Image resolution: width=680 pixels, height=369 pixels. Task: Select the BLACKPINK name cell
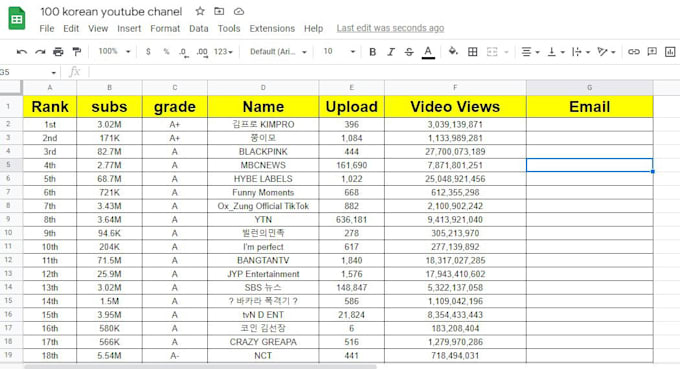pyautogui.click(x=263, y=152)
